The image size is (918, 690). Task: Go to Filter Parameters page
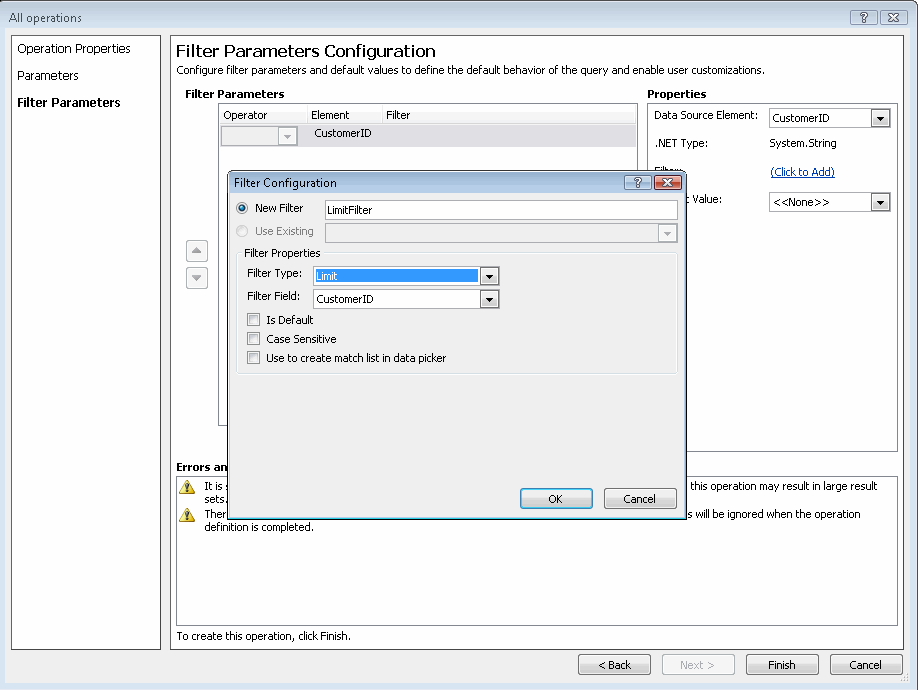point(68,102)
